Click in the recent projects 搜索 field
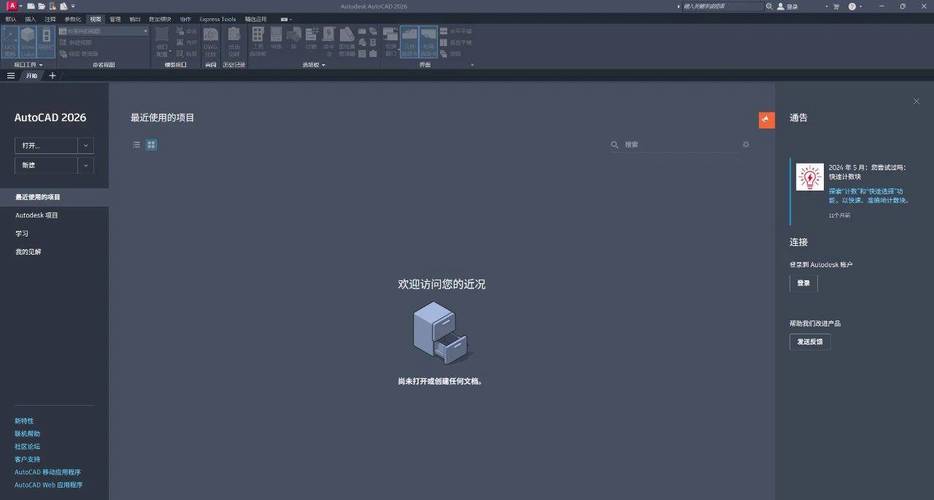Viewport: 934px width, 500px height. [680, 145]
